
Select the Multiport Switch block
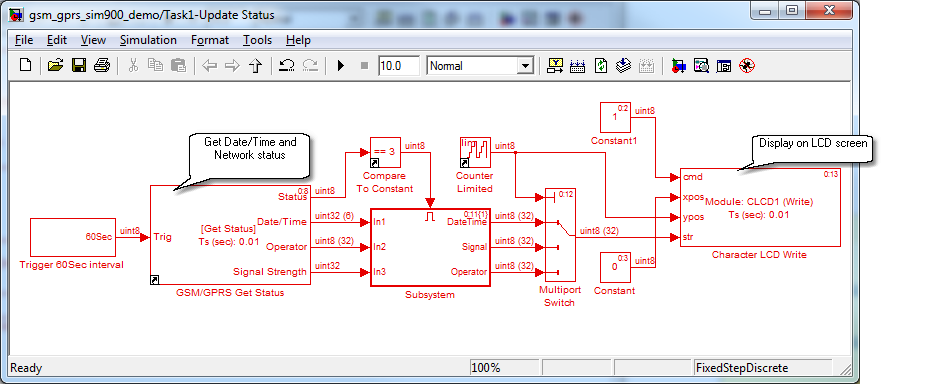559,234
